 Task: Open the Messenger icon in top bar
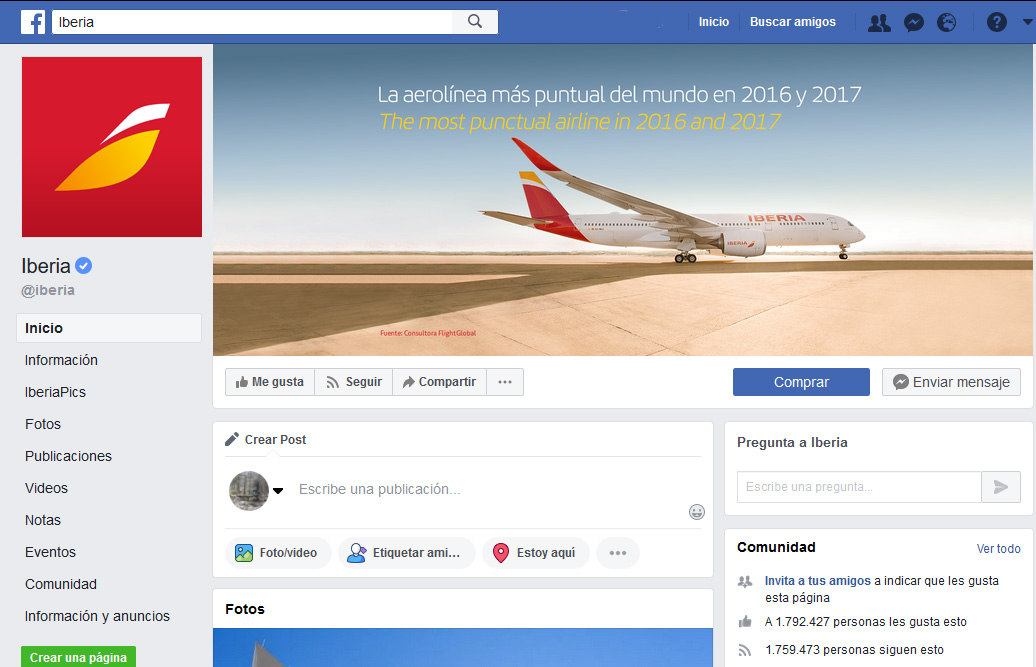(x=914, y=22)
